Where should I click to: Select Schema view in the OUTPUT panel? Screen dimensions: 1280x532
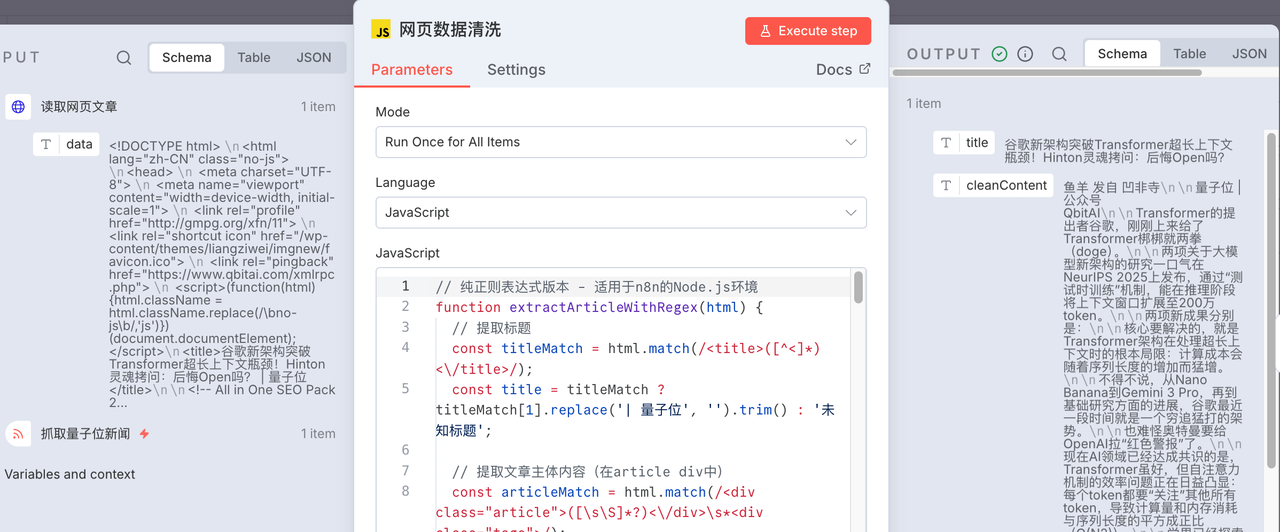pyautogui.click(x=1123, y=54)
